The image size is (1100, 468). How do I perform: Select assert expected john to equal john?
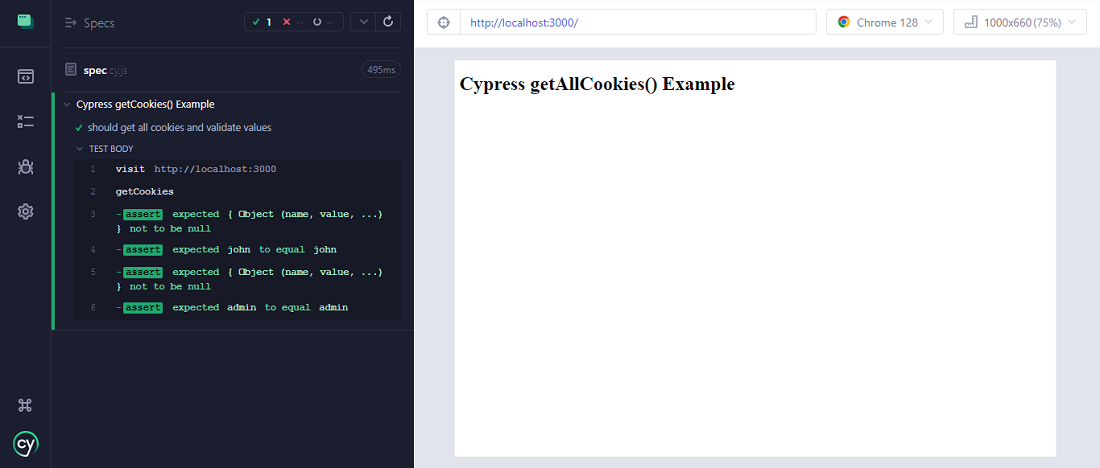pyautogui.click(x=238, y=250)
